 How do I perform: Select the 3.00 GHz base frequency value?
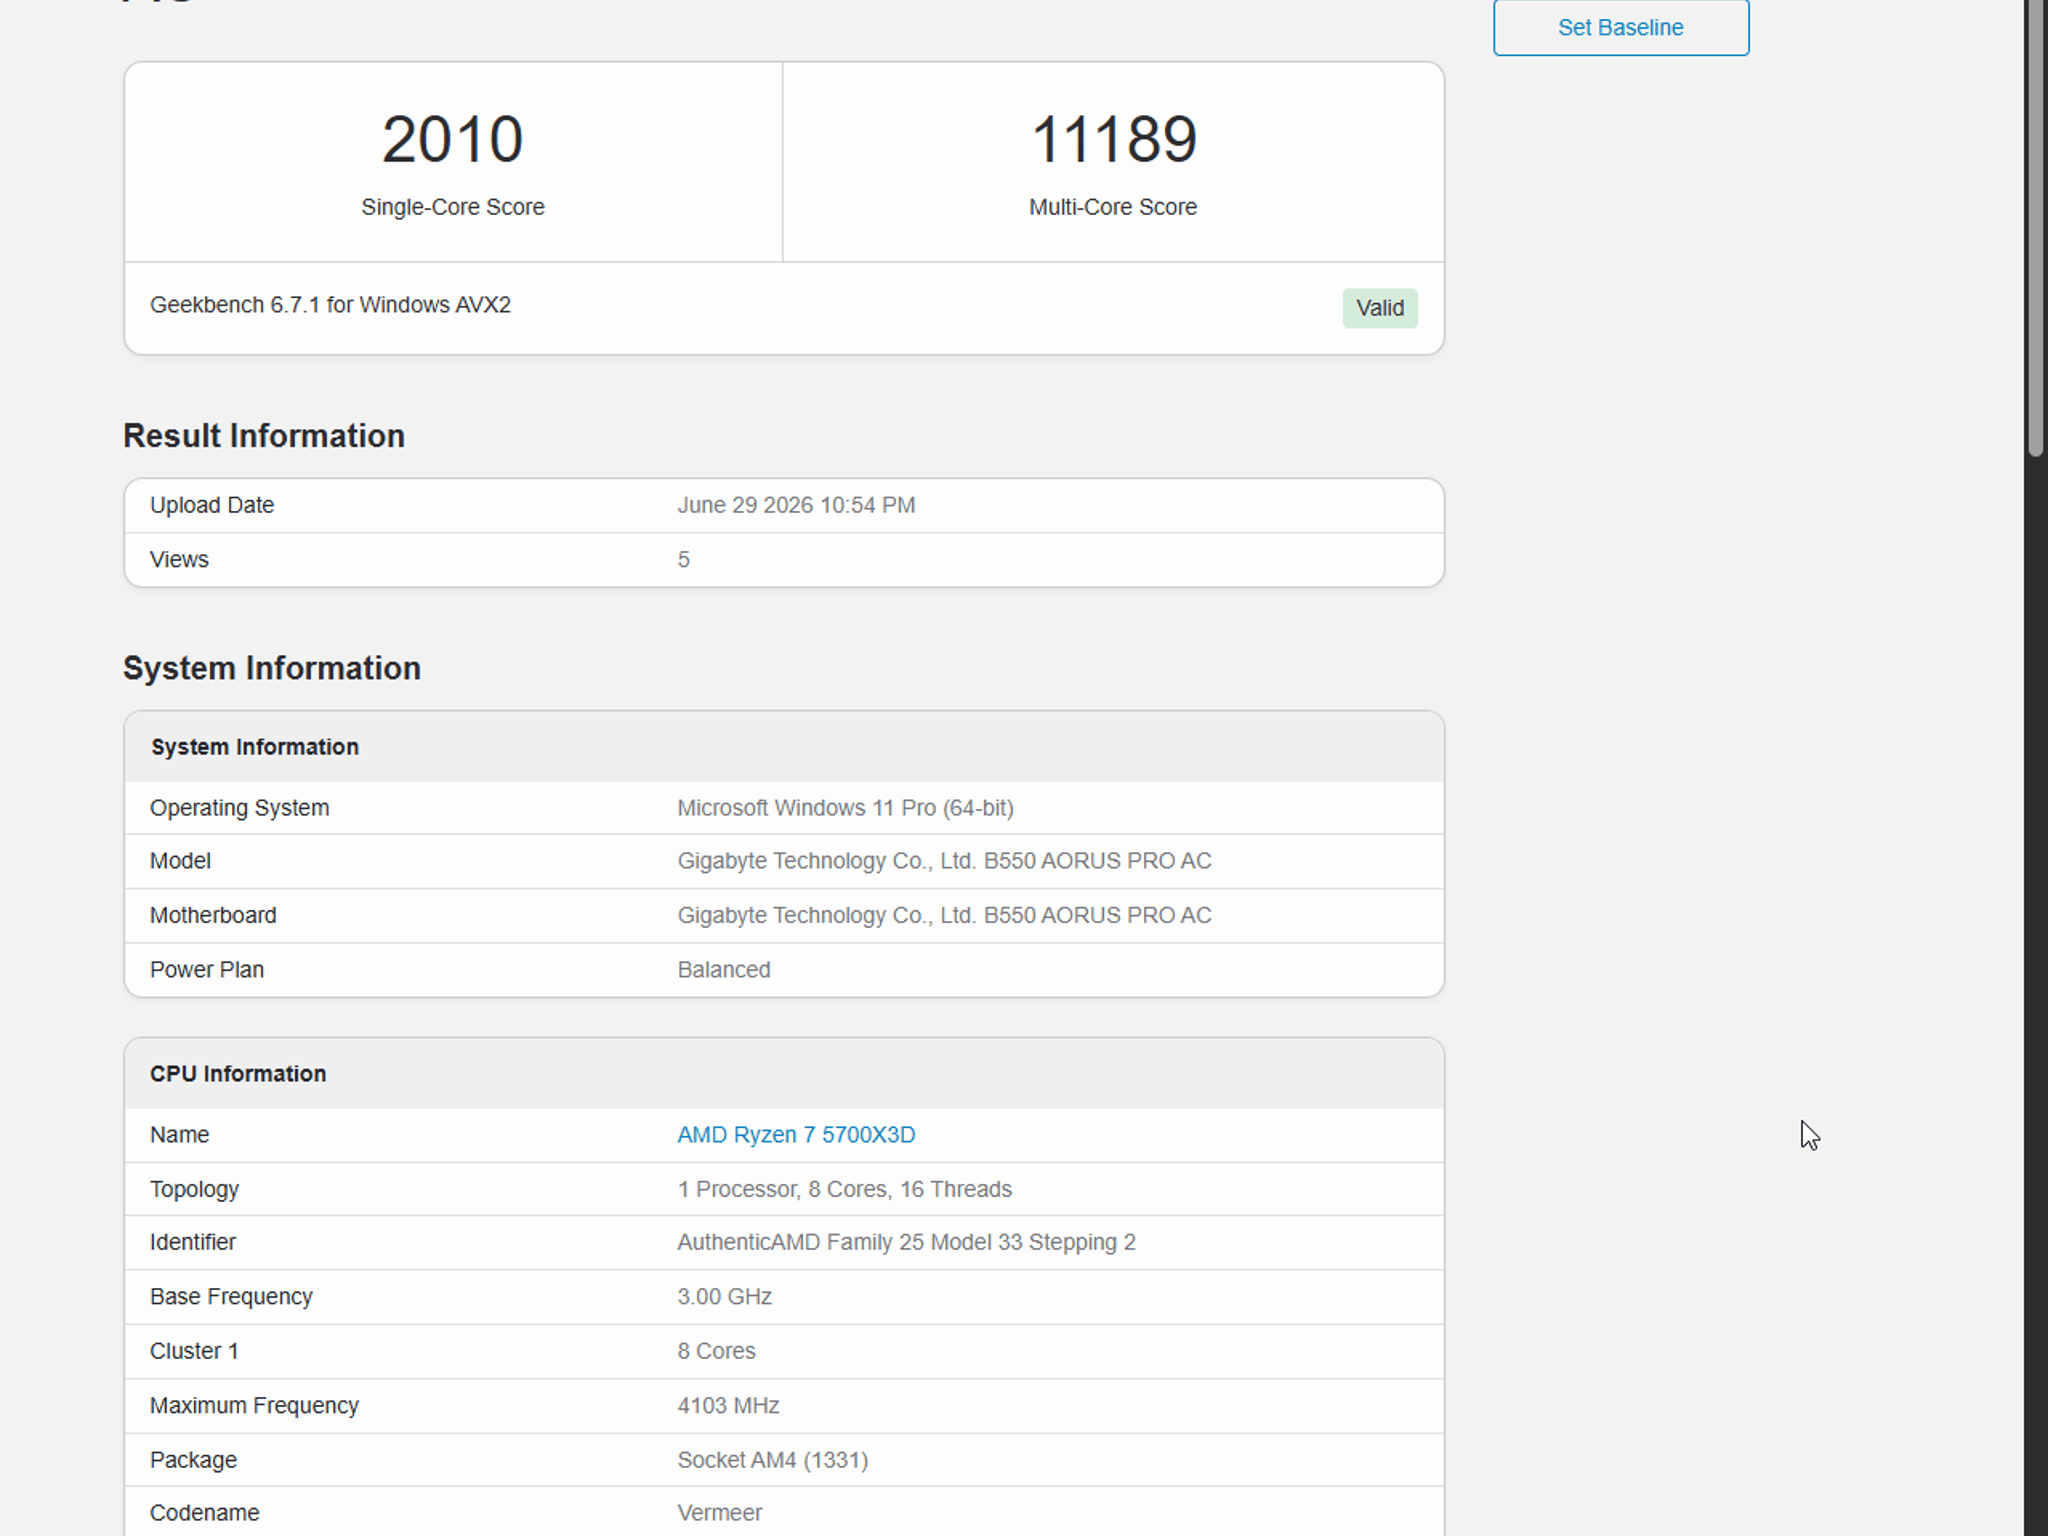pos(724,1297)
